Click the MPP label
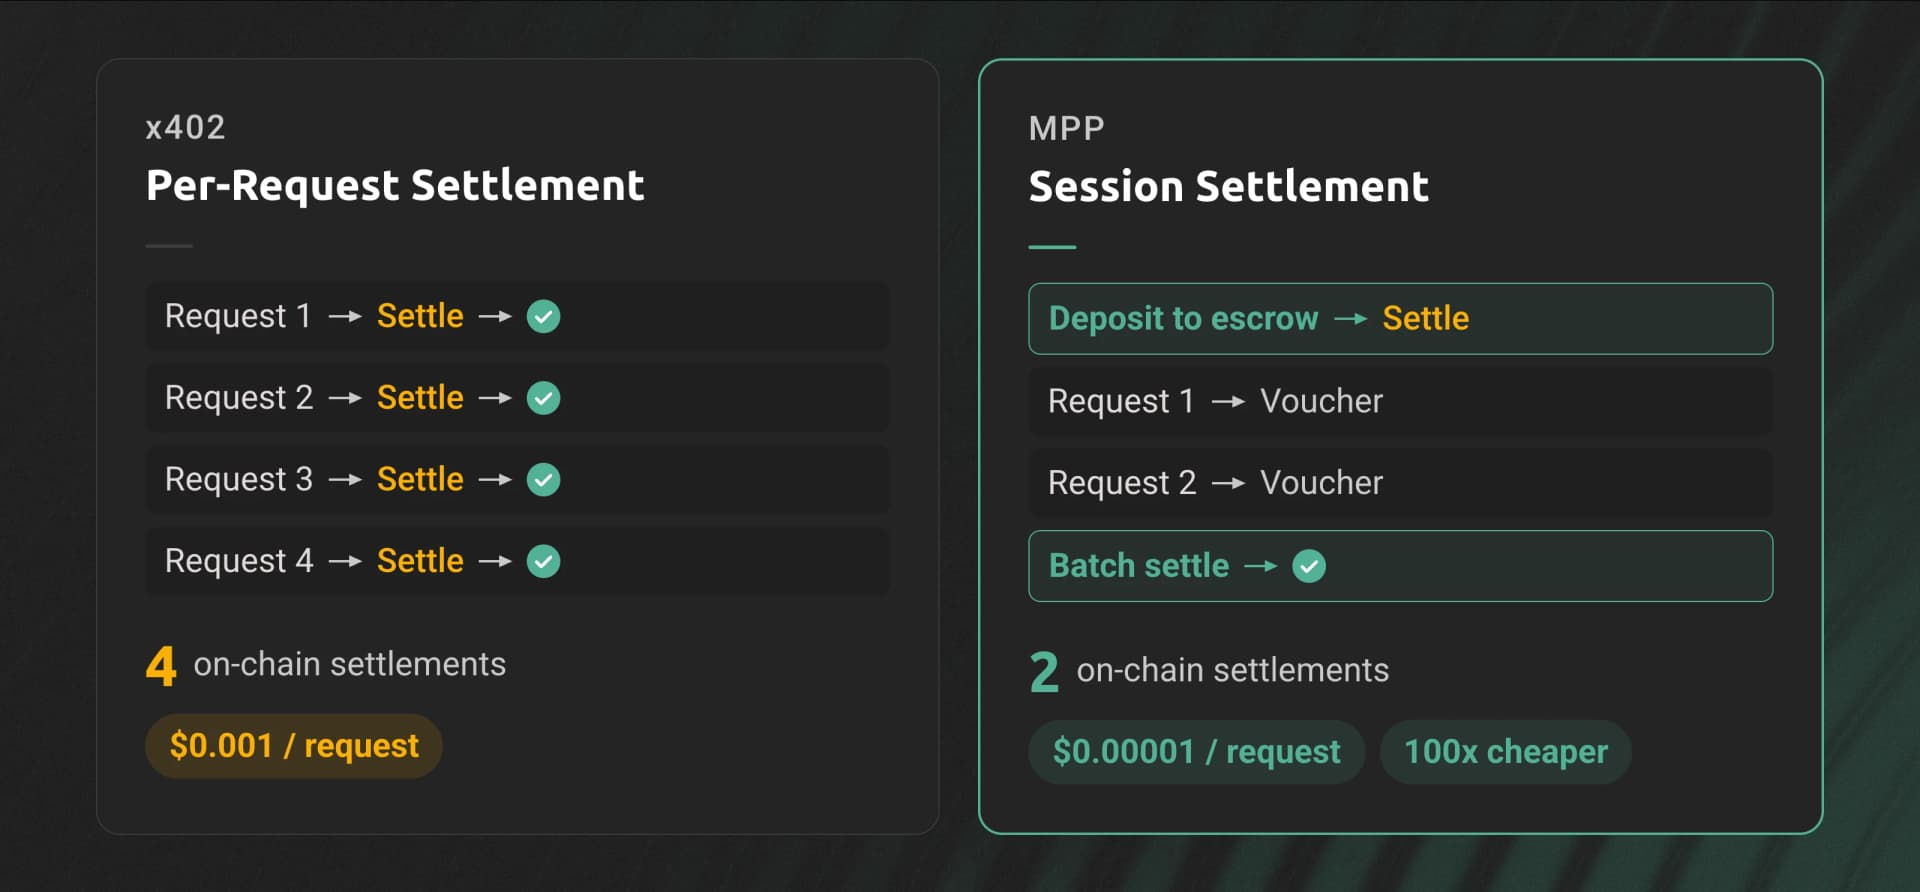The width and height of the screenshot is (1920, 892). [x=1066, y=129]
